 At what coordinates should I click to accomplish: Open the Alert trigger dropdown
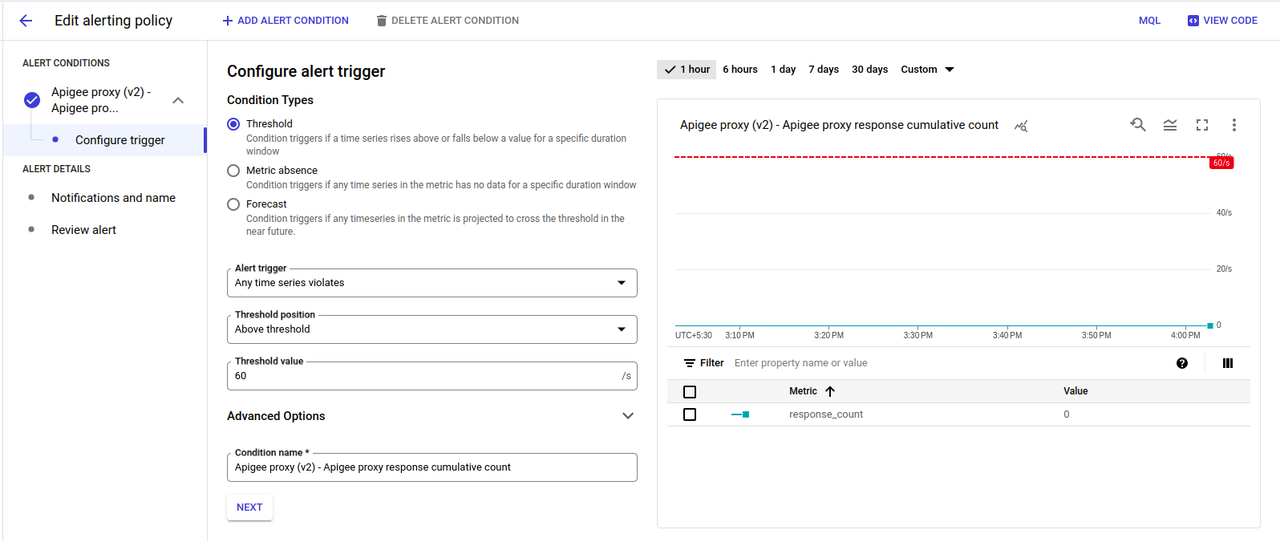432,283
